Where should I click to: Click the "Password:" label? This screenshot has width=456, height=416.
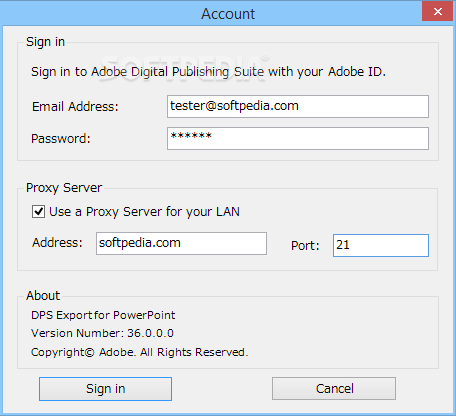[61, 139]
